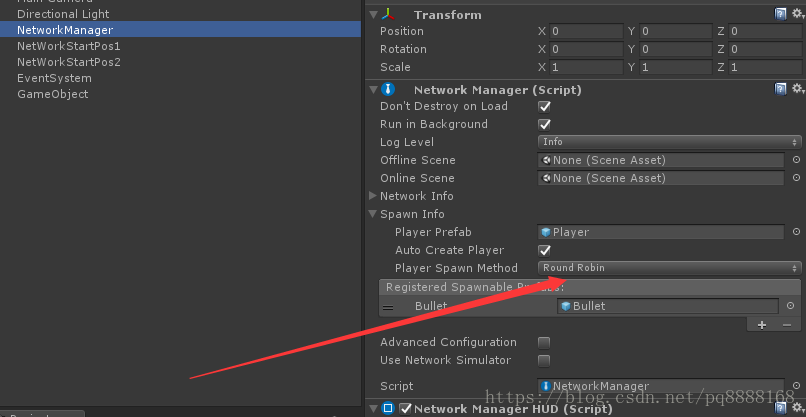Click Rotation X value field
This screenshot has height=417, width=806.
pos(586,49)
